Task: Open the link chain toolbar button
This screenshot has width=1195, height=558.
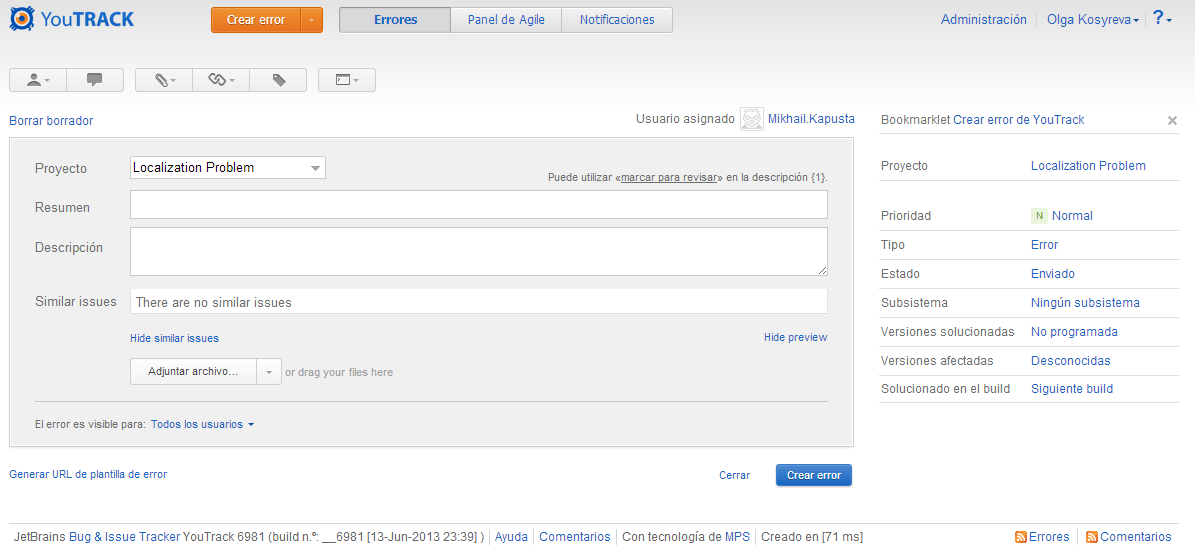Action: (x=221, y=80)
